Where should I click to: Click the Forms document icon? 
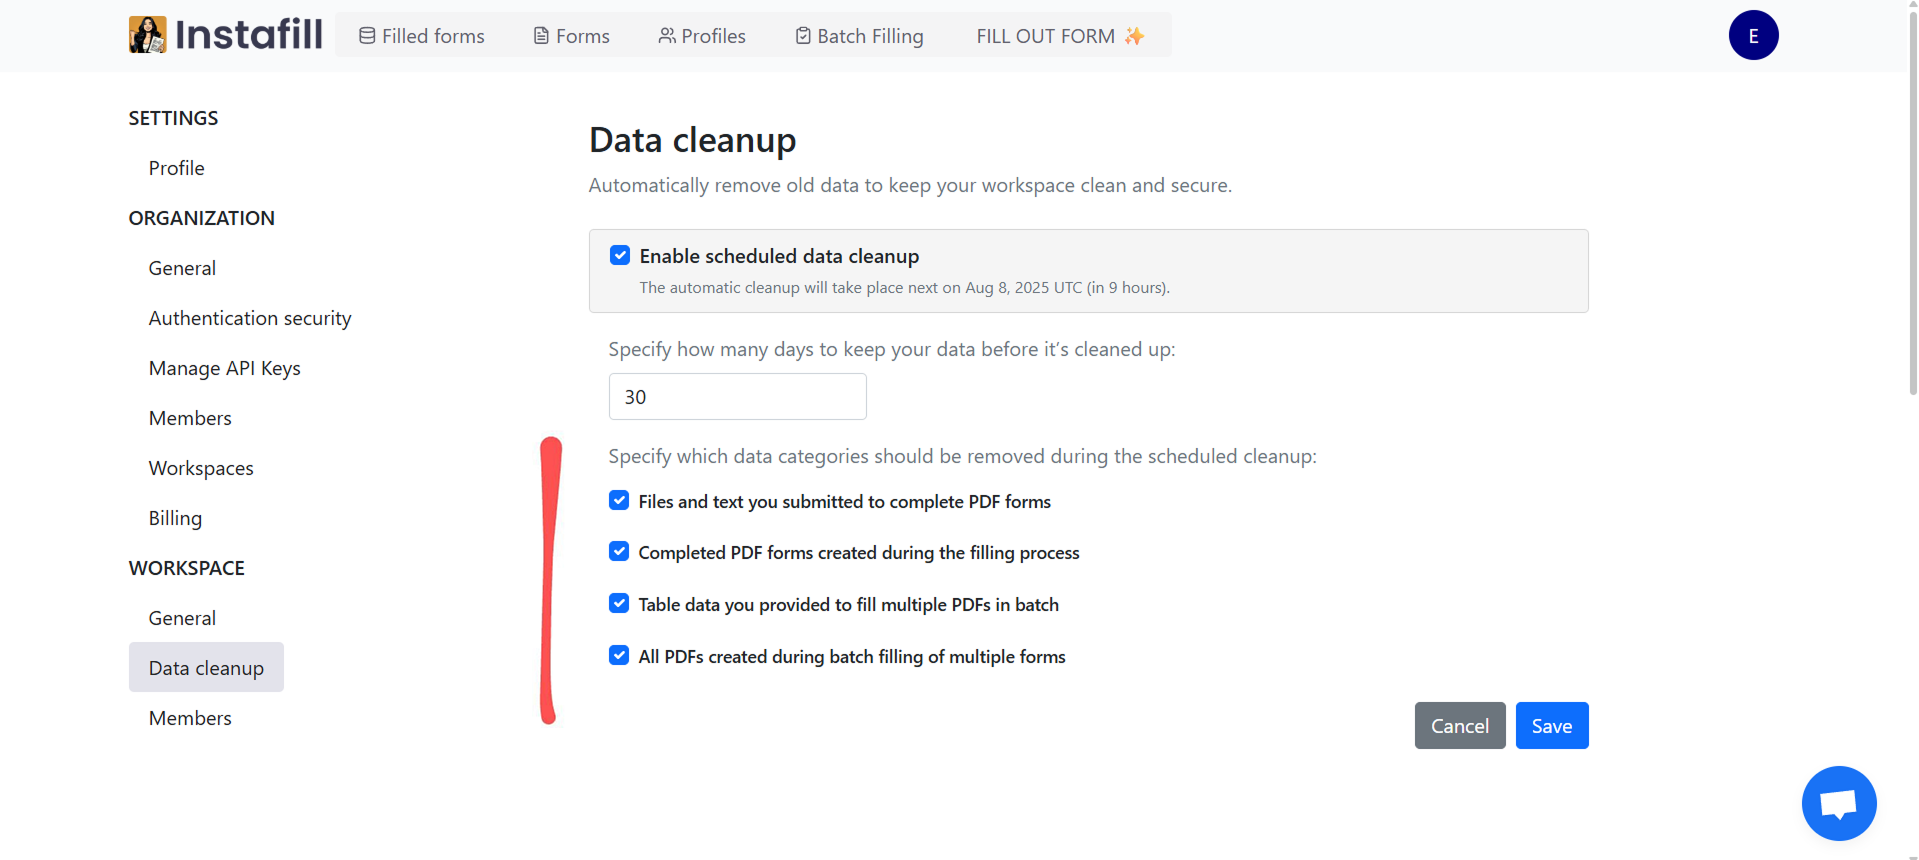[x=537, y=35]
